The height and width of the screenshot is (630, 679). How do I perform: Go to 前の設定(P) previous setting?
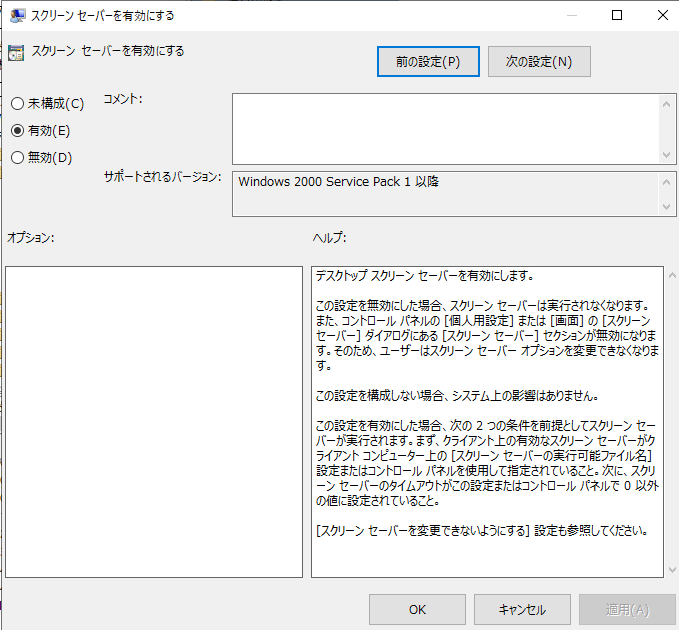[x=428, y=62]
